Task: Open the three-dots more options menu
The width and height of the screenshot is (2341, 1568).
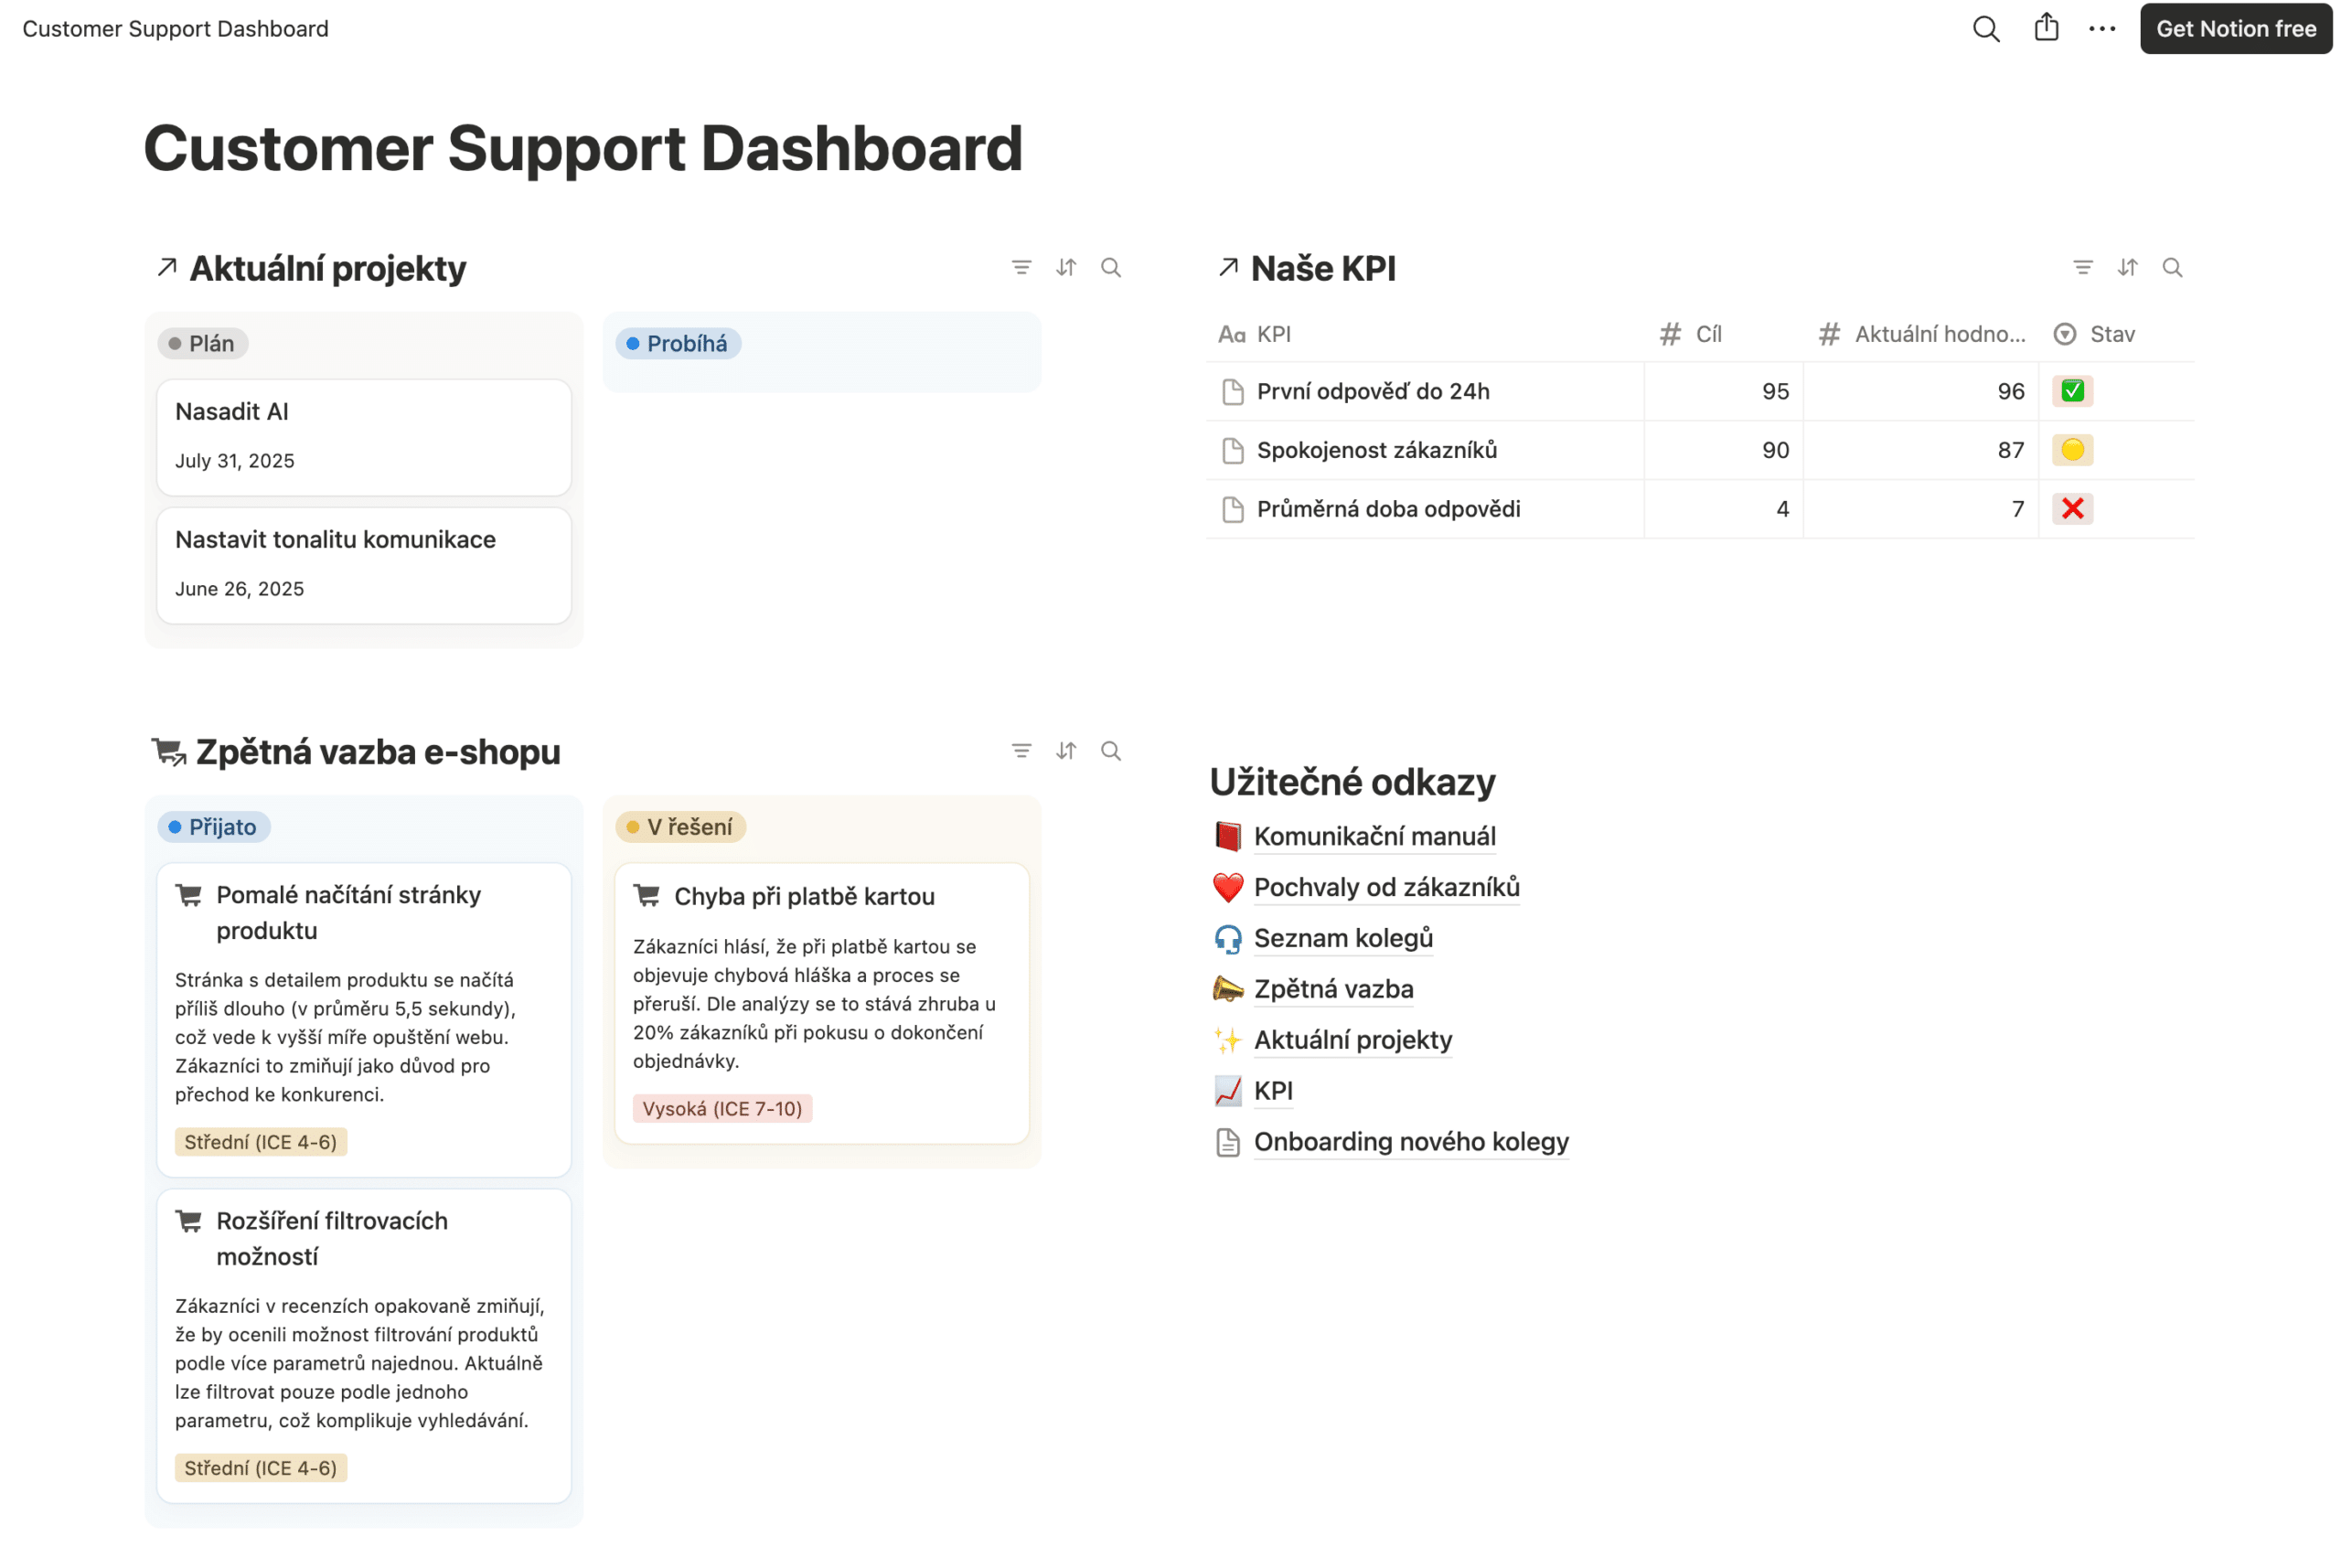Action: (x=2101, y=29)
